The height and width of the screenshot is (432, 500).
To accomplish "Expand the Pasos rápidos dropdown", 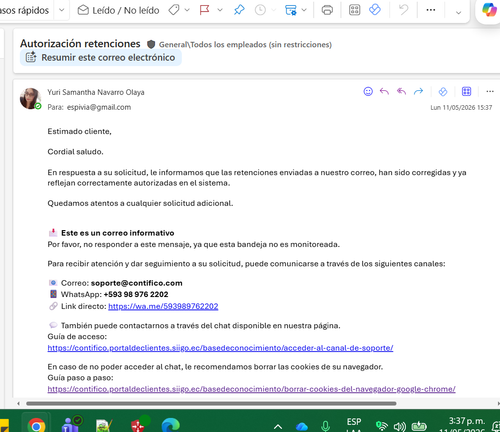I will 62,10.
